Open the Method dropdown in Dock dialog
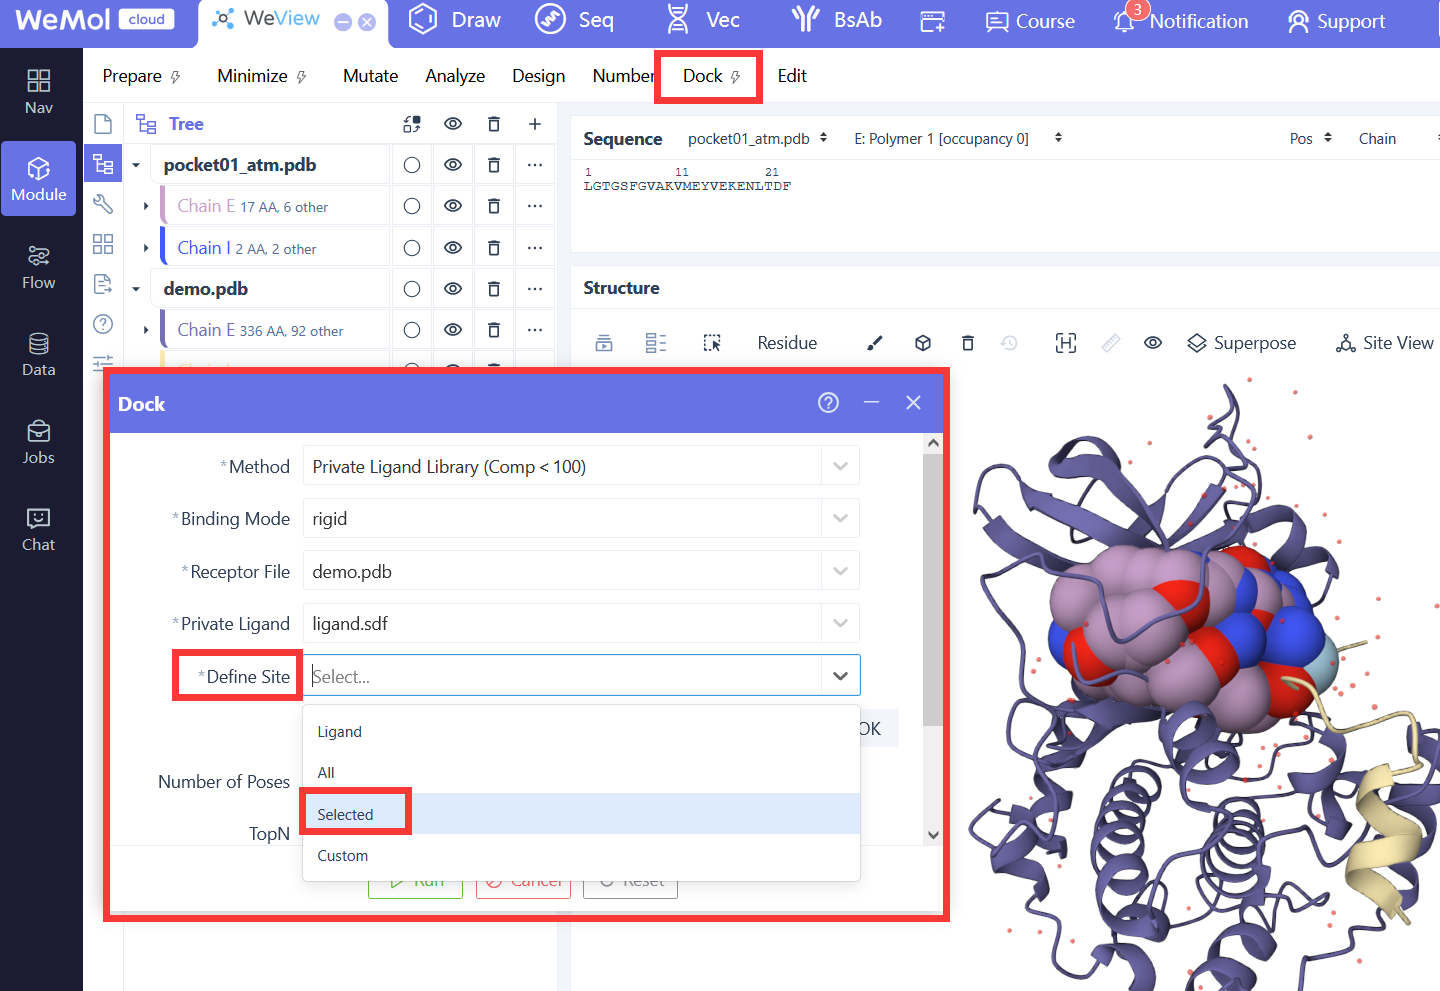 click(x=581, y=466)
